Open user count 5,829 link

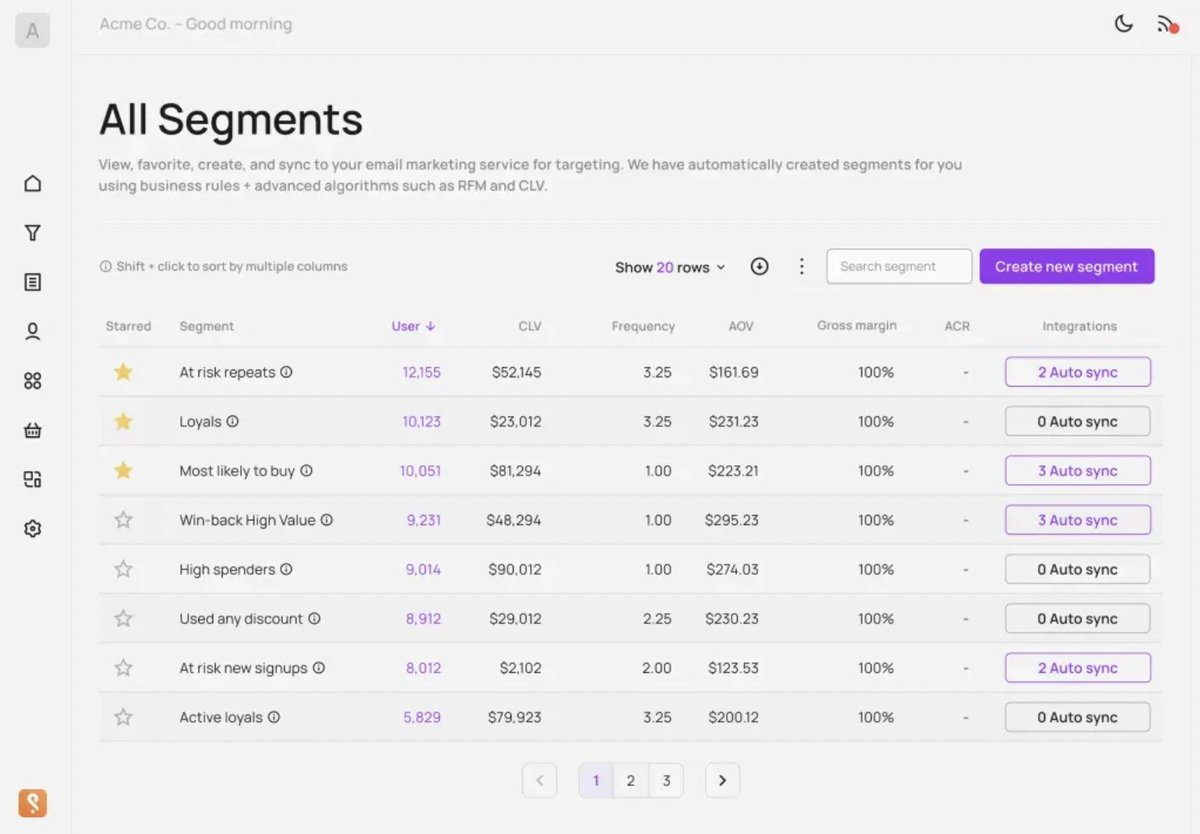point(422,717)
